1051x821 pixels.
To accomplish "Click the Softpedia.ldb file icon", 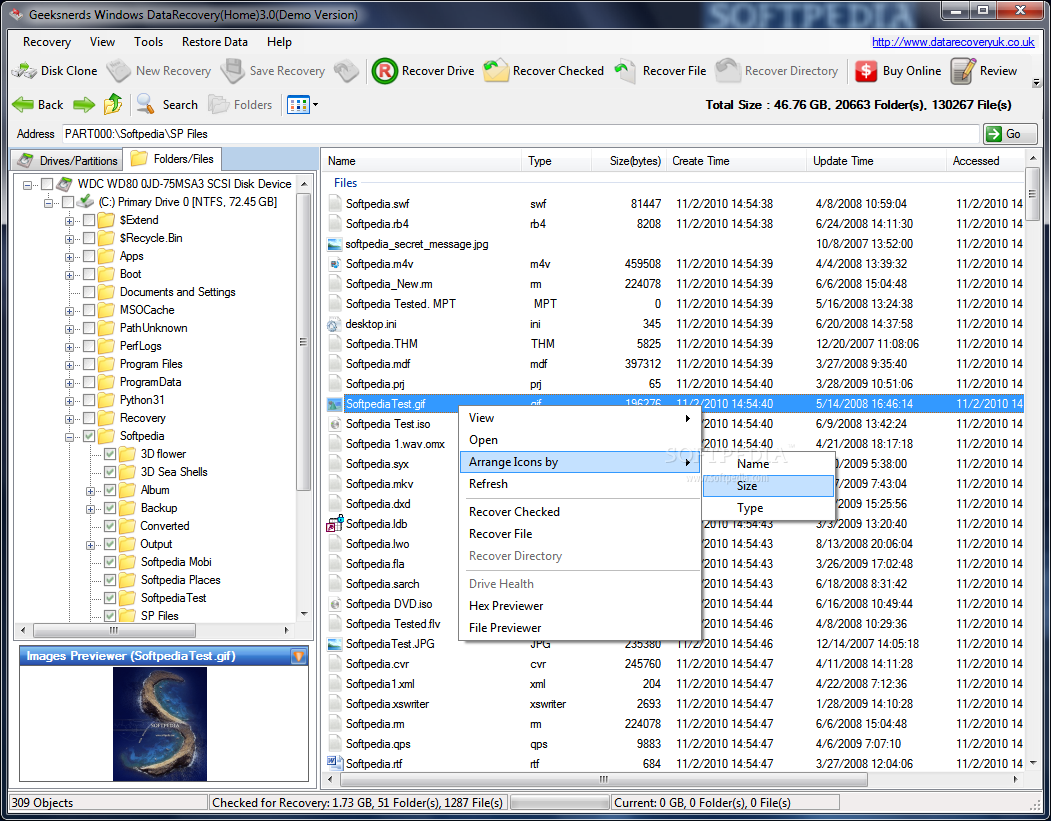I will (x=334, y=523).
